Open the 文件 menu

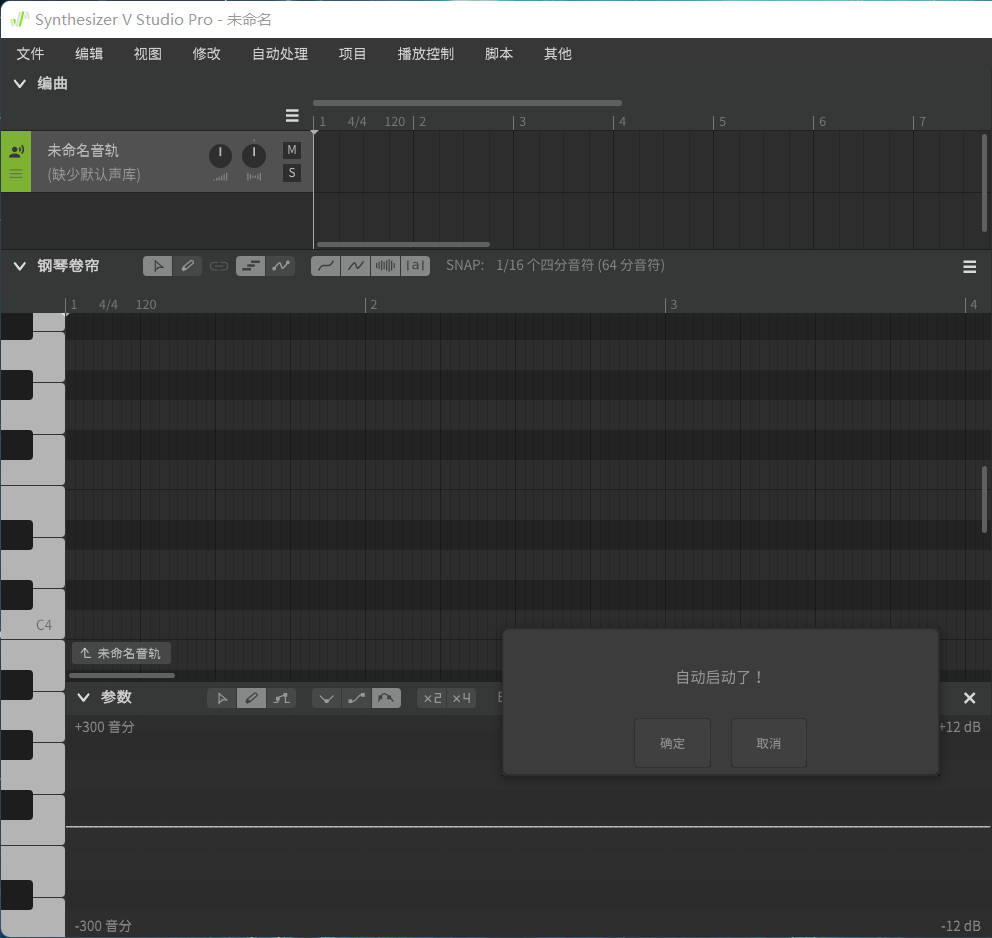click(x=30, y=54)
